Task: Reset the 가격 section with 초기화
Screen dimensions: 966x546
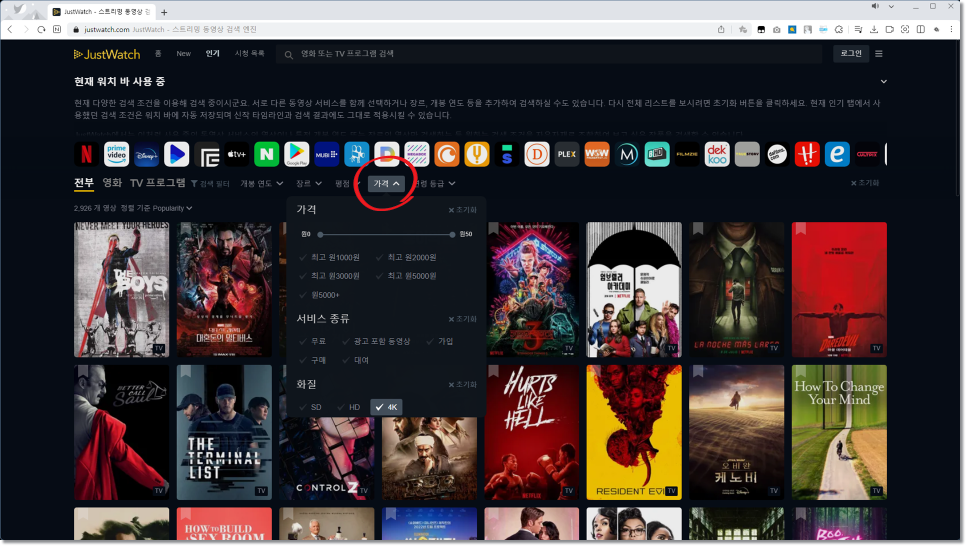Action: [463, 210]
